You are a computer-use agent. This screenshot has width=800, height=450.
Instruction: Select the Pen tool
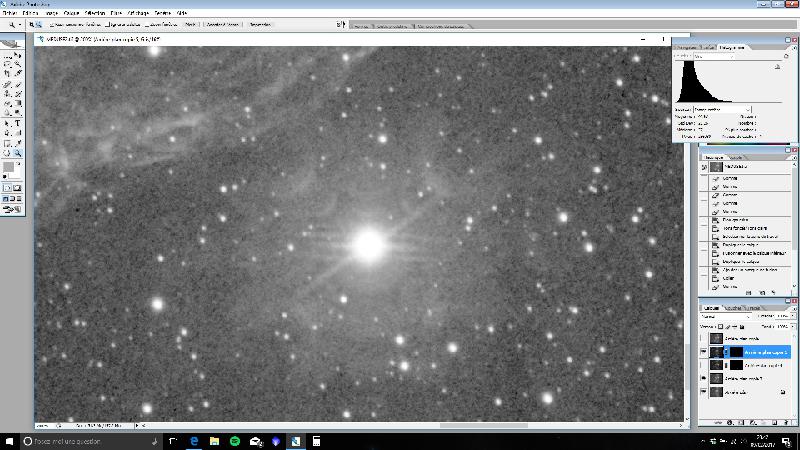7,133
